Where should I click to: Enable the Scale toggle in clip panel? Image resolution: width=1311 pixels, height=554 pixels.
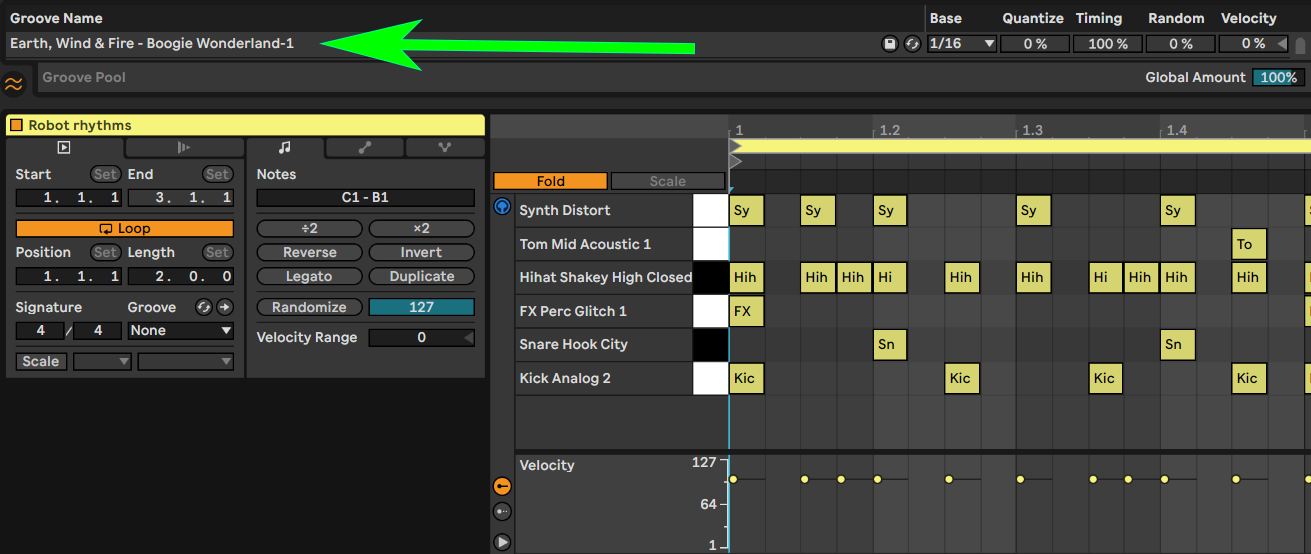41,362
